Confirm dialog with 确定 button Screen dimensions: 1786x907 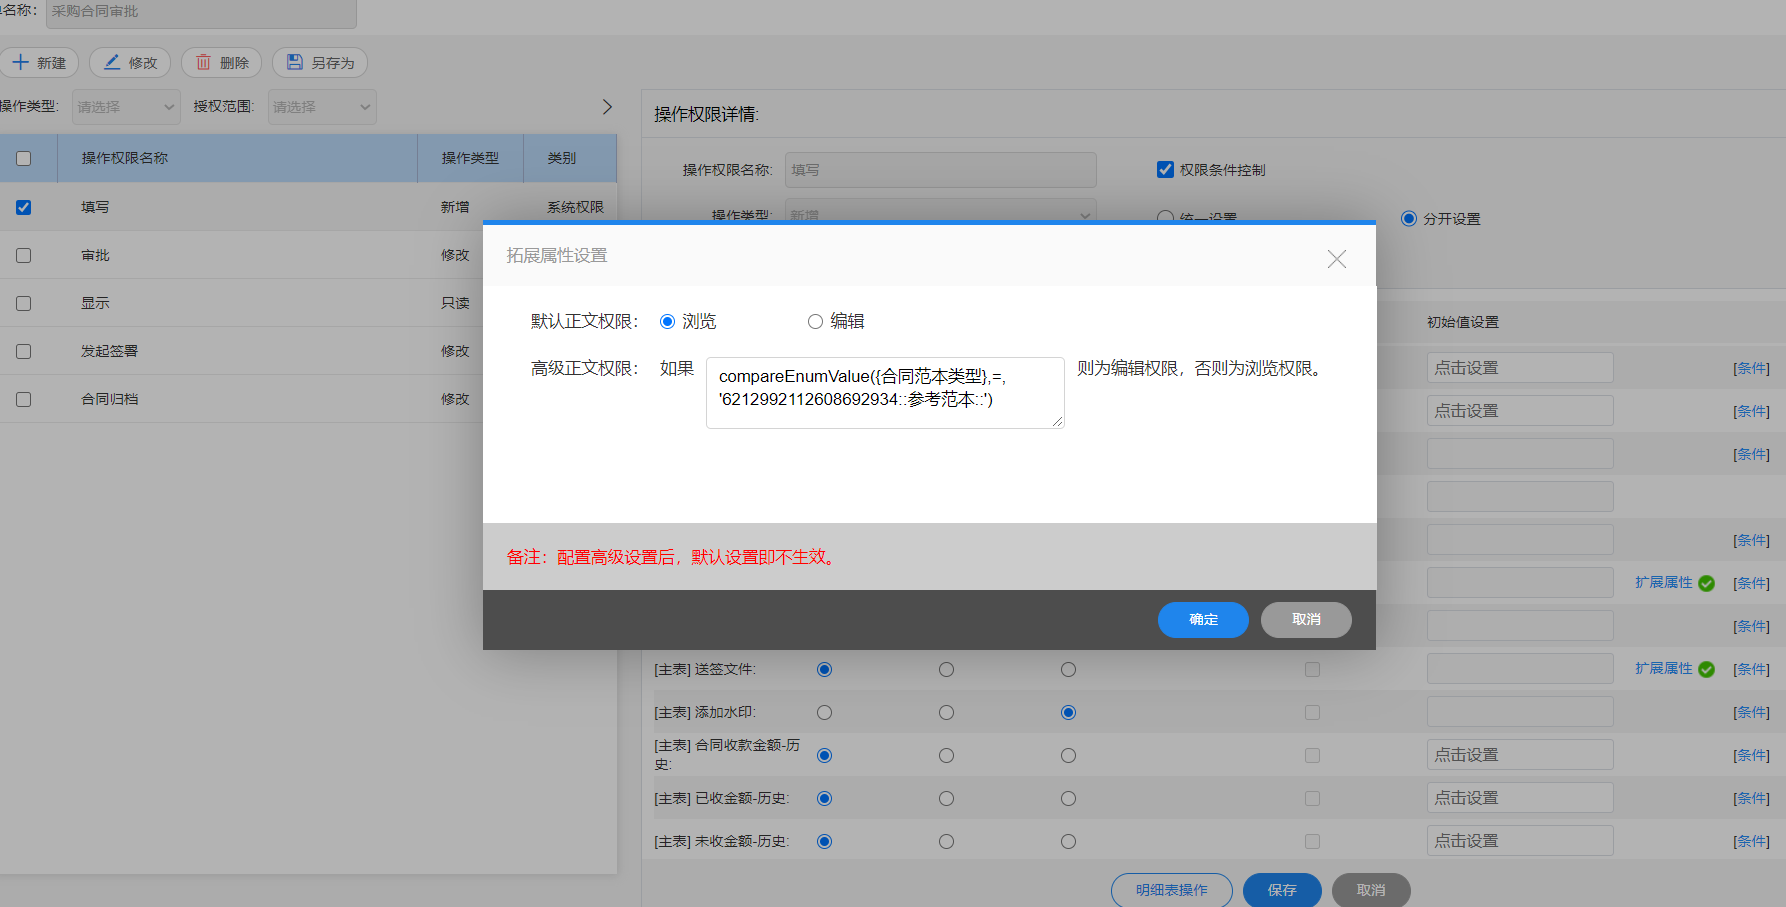(x=1203, y=620)
